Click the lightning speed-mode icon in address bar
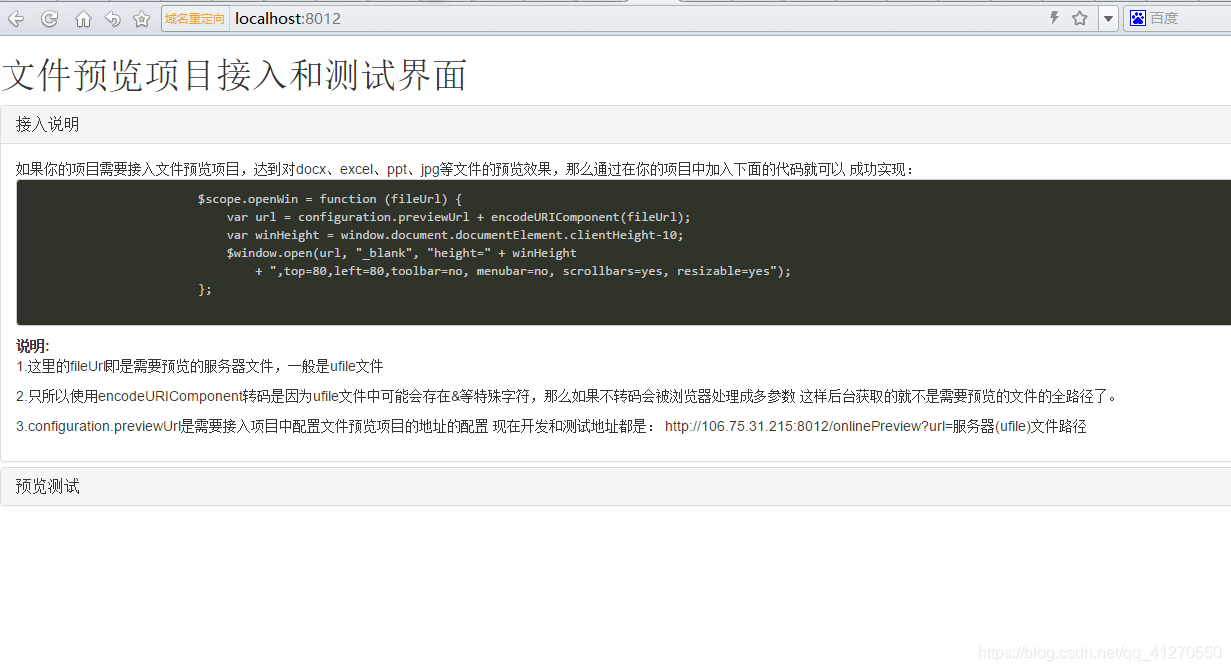 (x=1054, y=18)
